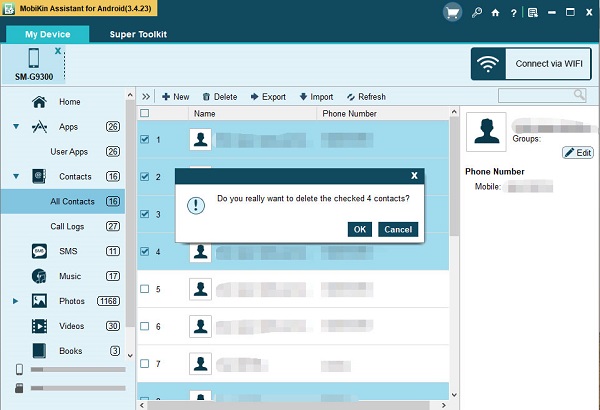Click the key register icon

tap(477, 13)
